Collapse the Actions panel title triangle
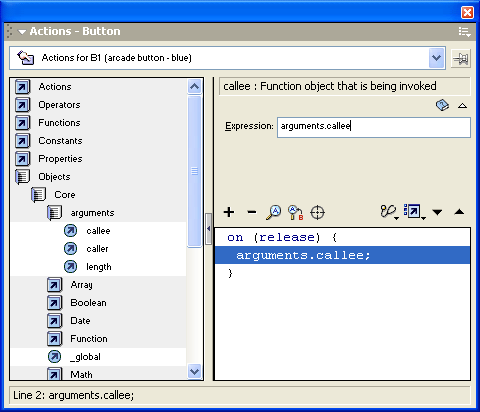The width and height of the screenshot is (480, 412). [22, 32]
